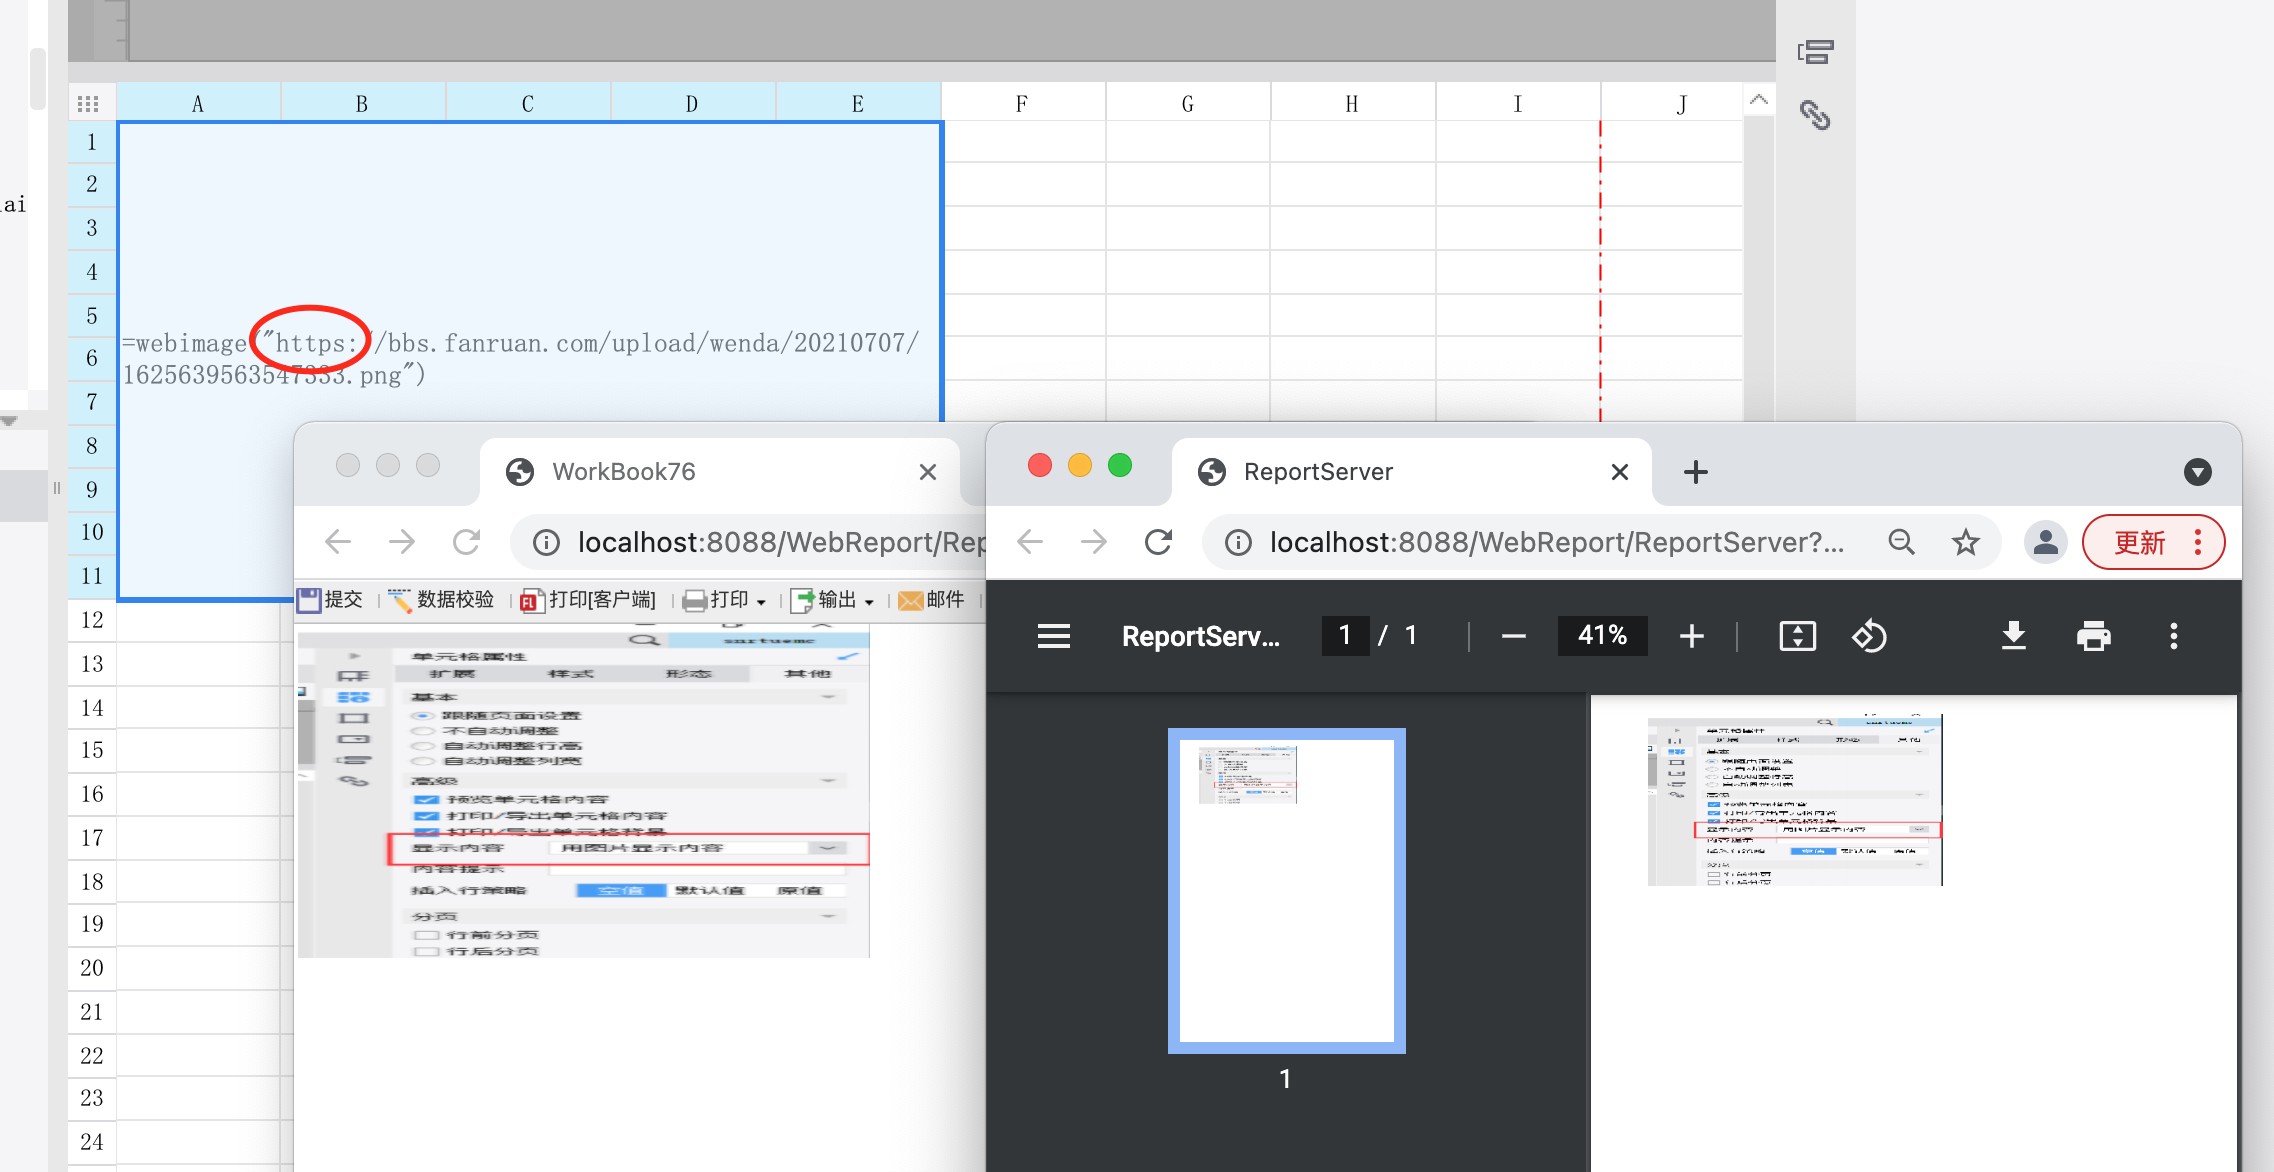
Task: Click the rendered image on the PDF page
Action: (1795, 800)
